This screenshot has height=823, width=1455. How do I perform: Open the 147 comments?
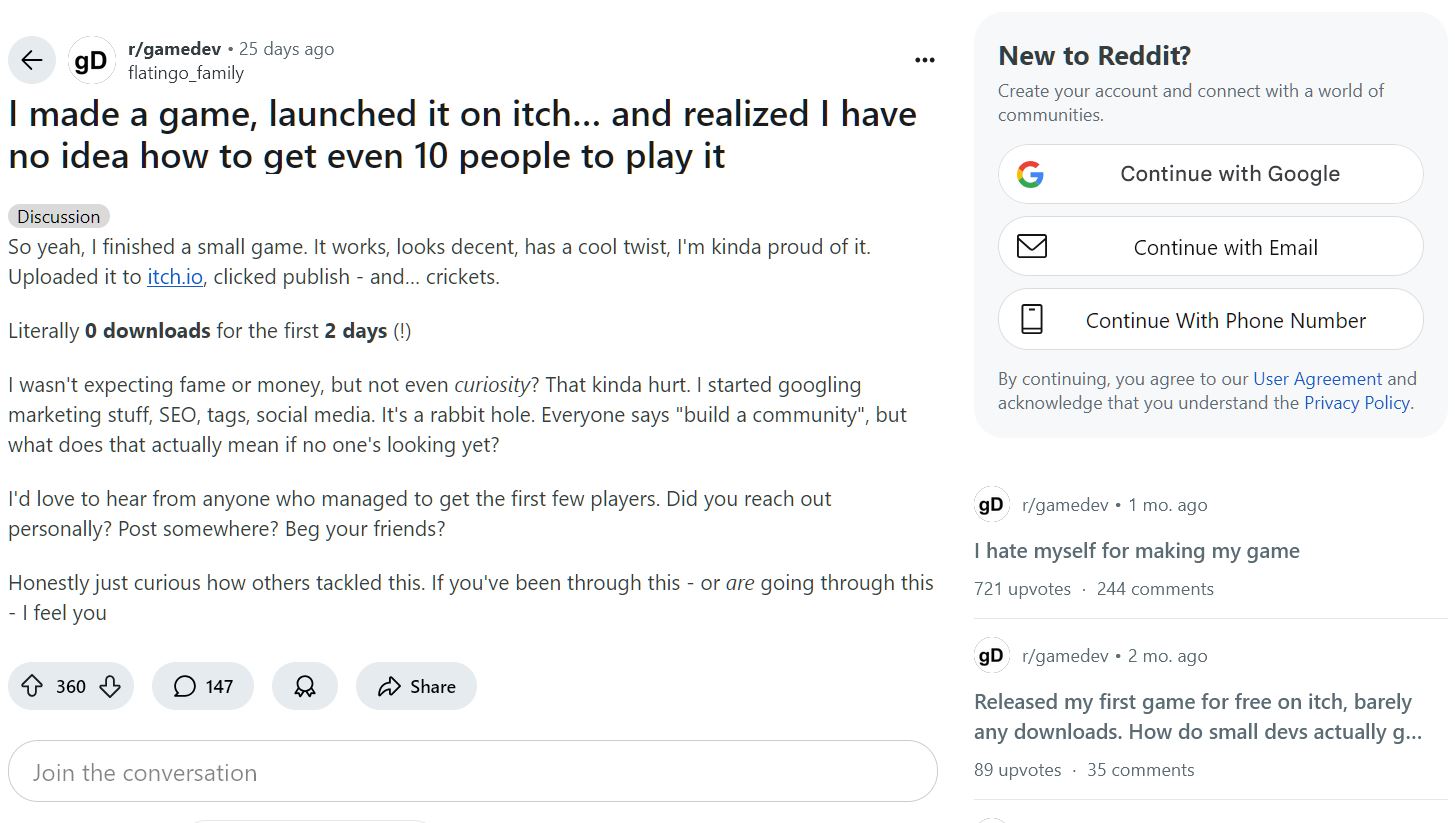(203, 686)
